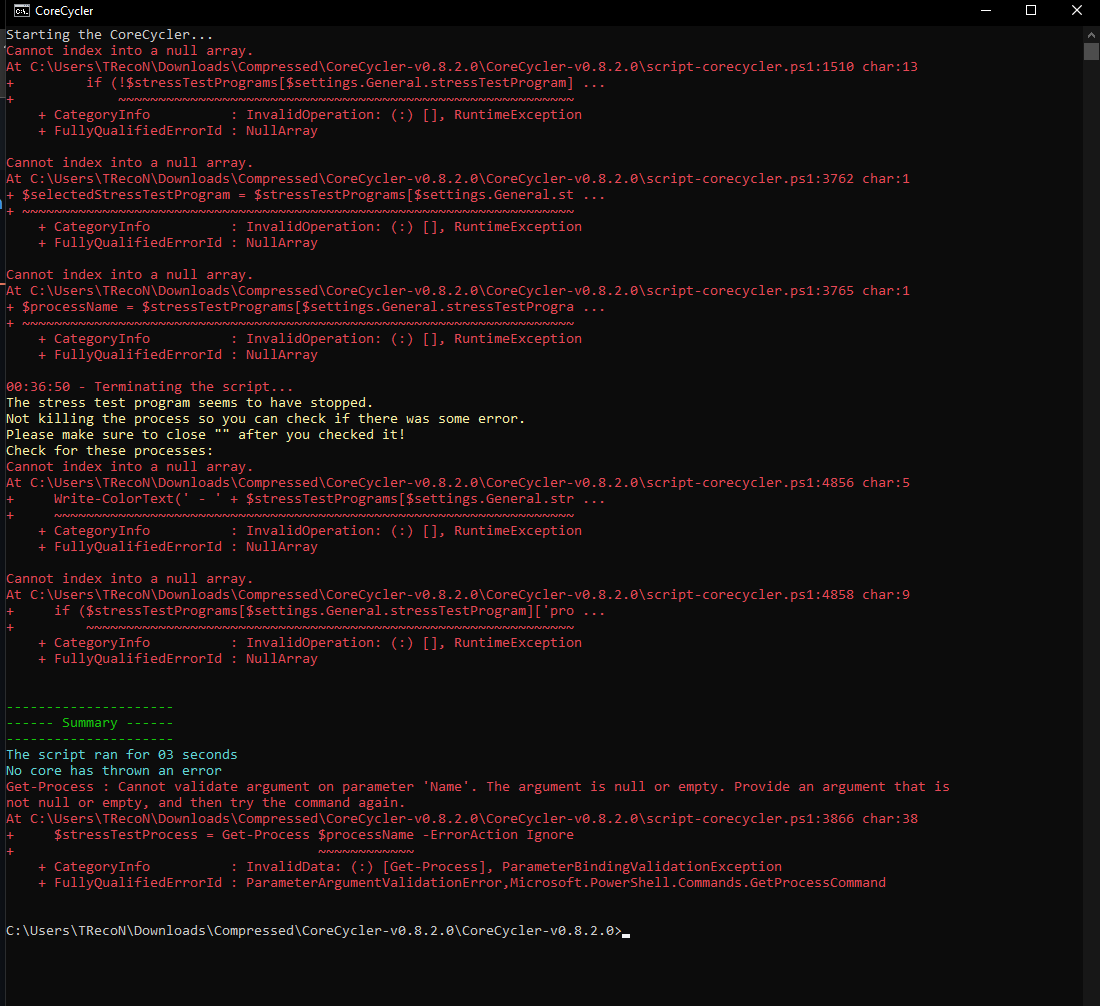1100x1006 pixels.
Task: Click the path line ending 'ps1:1510 char:13'
Action: 462,67
